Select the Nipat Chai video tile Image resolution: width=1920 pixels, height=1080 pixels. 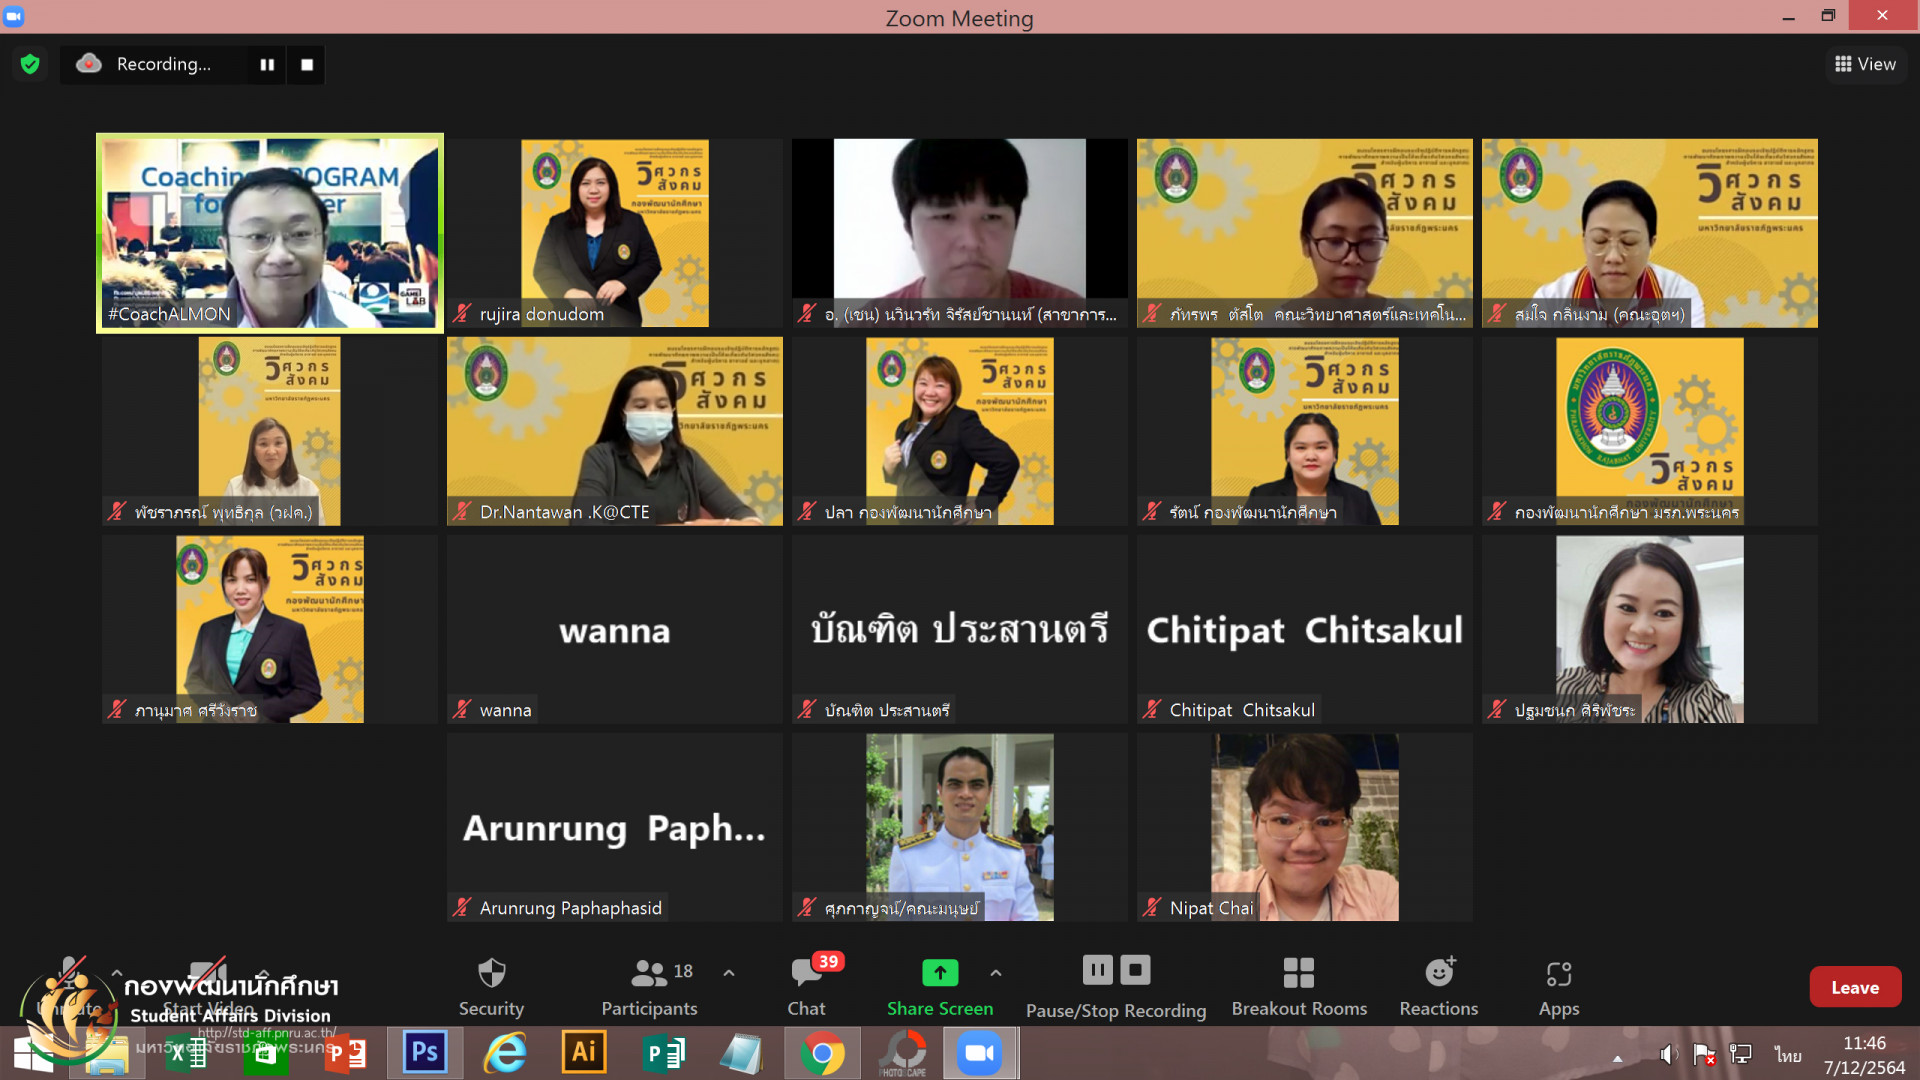click(1304, 827)
